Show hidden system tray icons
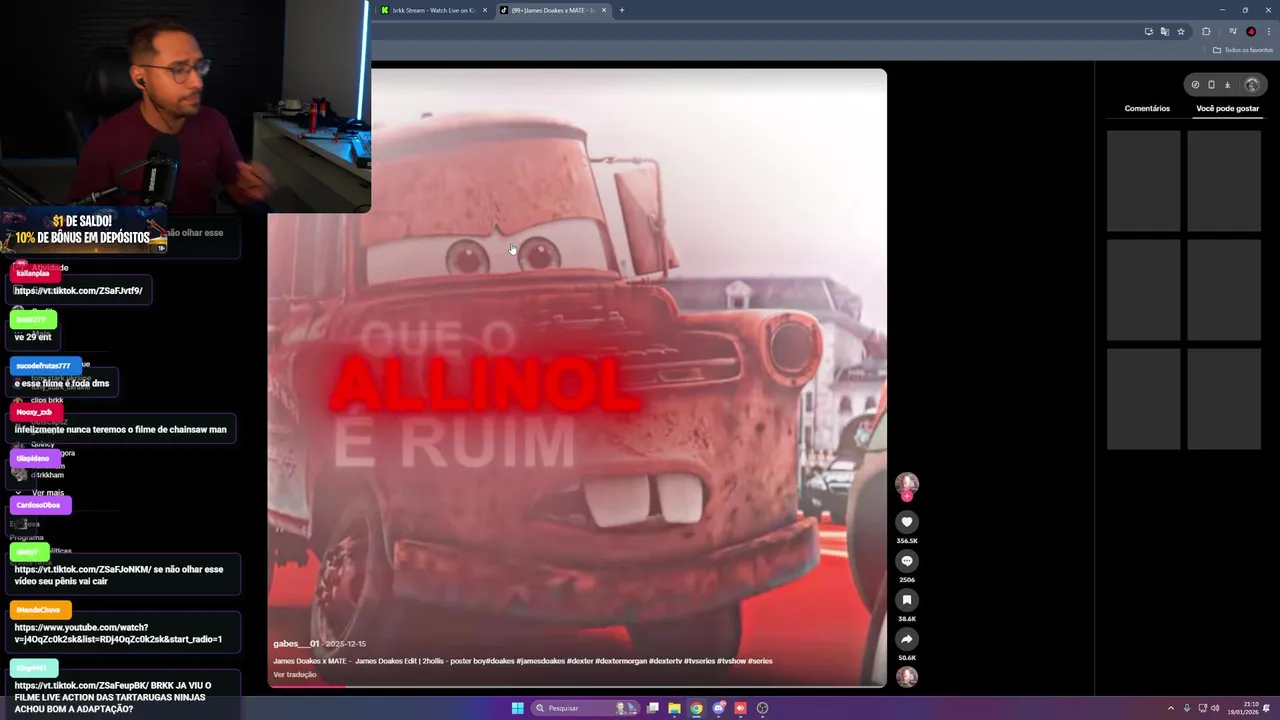The image size is (1280, 720). 1171,708
